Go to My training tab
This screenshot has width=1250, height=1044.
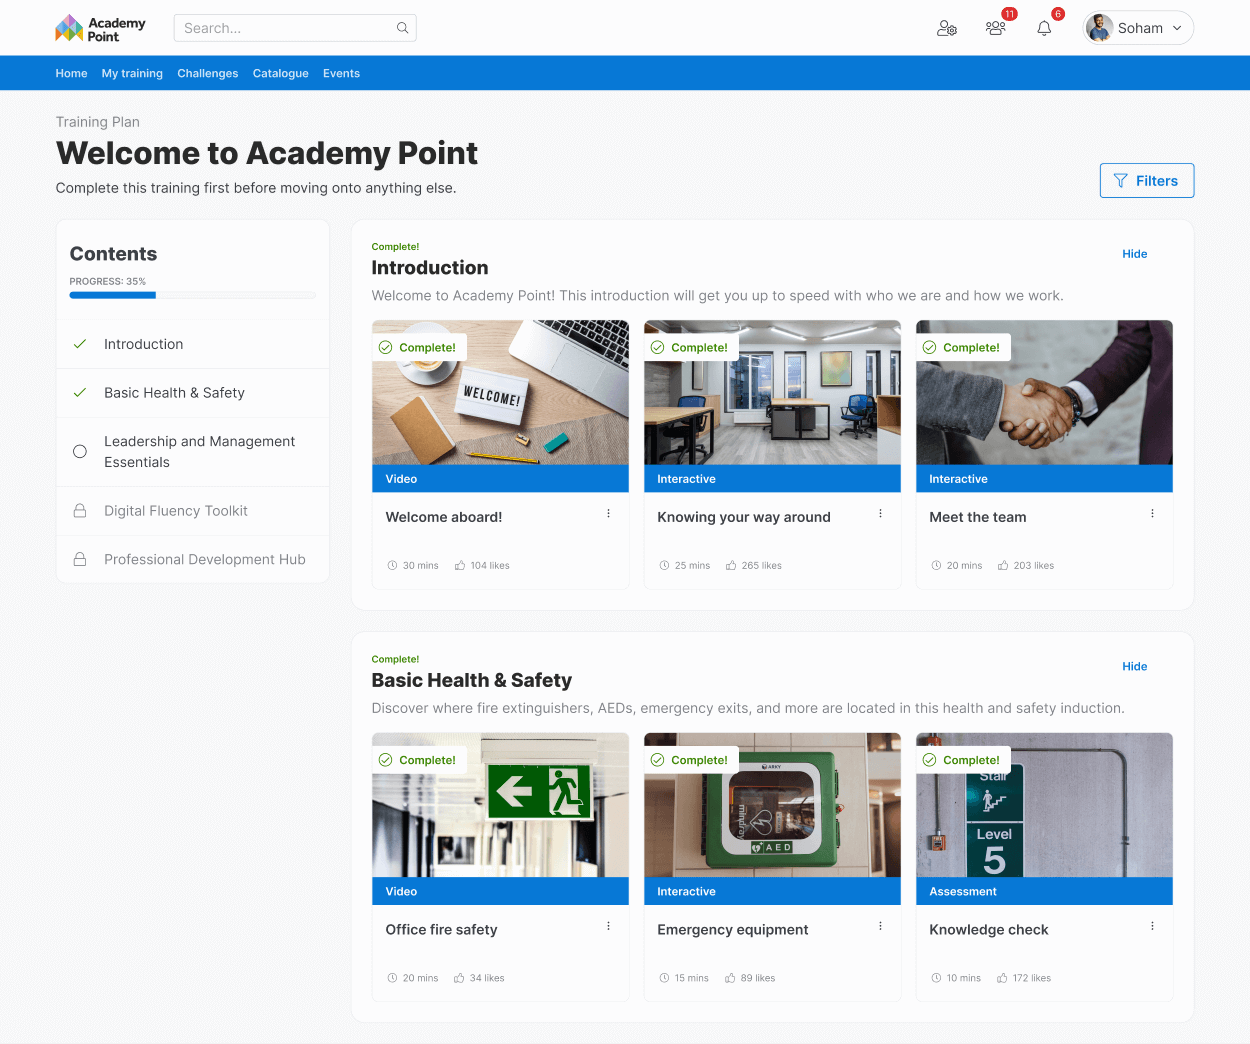[x=132, y=73]
